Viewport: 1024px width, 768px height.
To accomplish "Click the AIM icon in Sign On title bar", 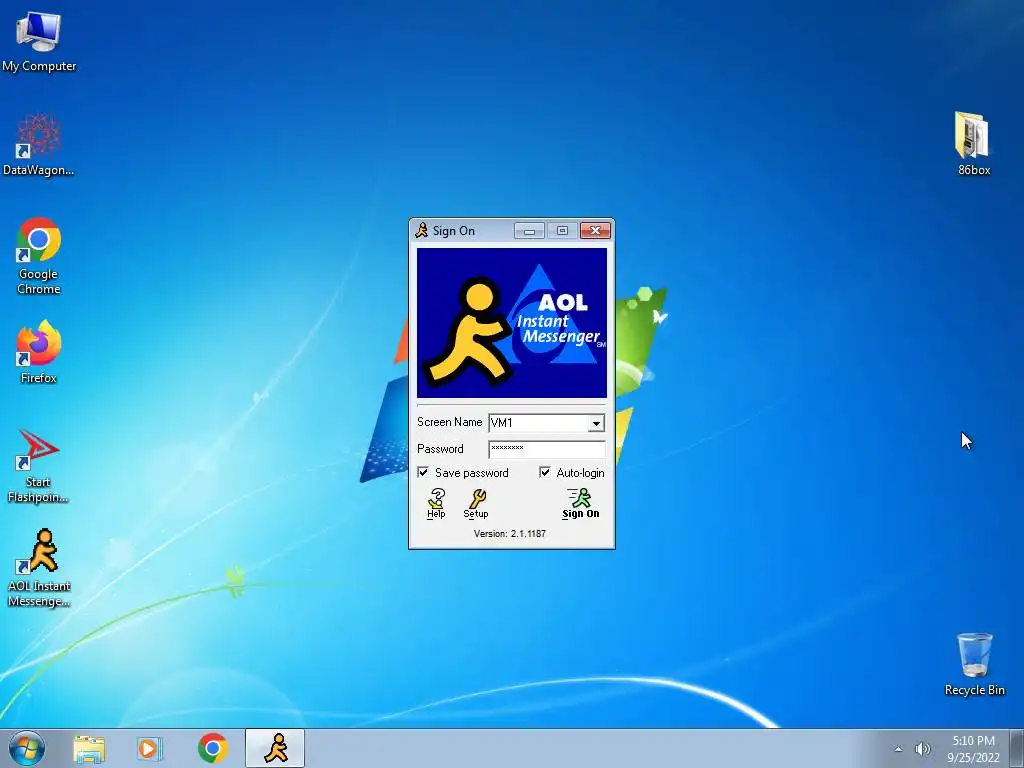I will click(422, 231).
